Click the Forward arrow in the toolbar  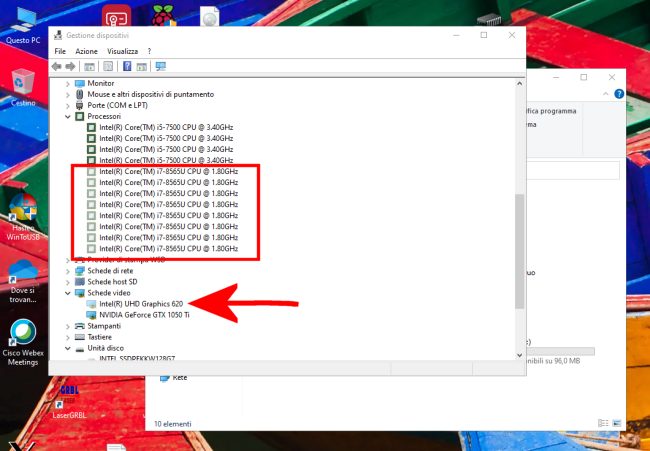(x=70, y=67)
